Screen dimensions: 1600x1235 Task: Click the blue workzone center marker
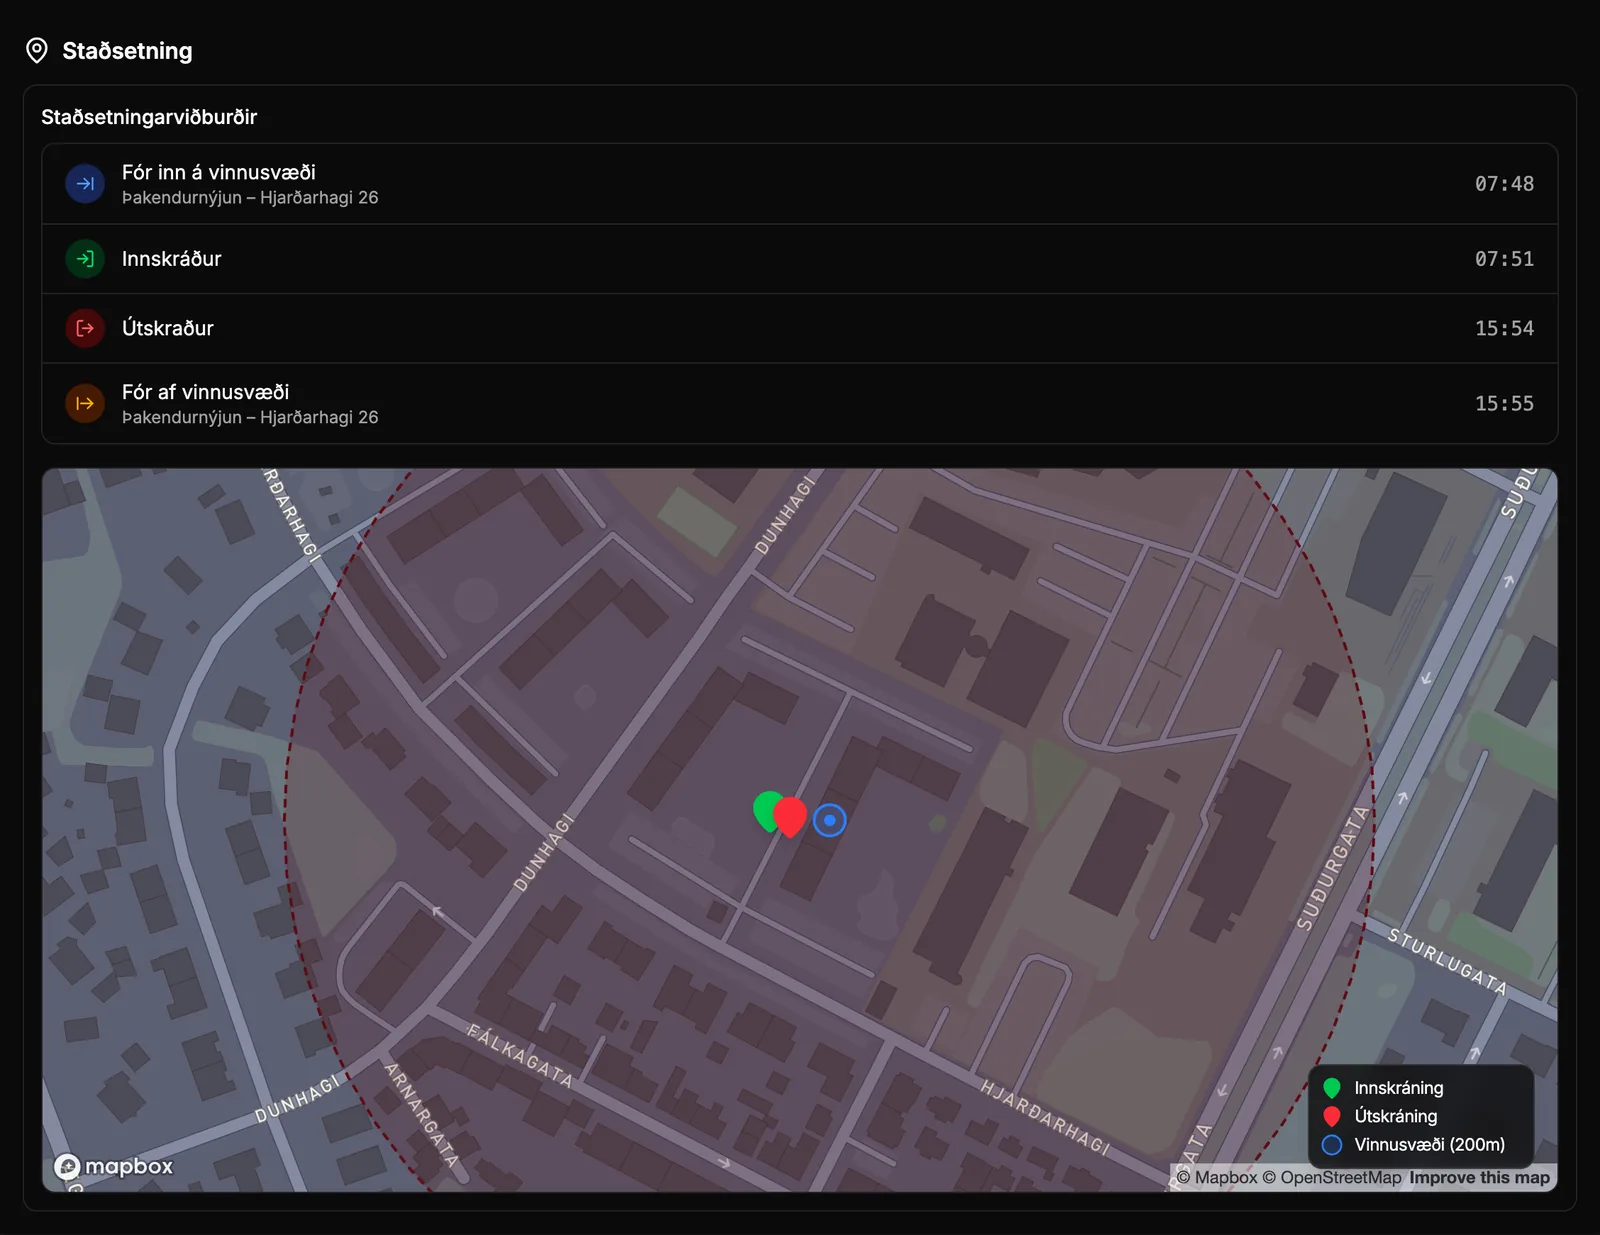(830, 820)
